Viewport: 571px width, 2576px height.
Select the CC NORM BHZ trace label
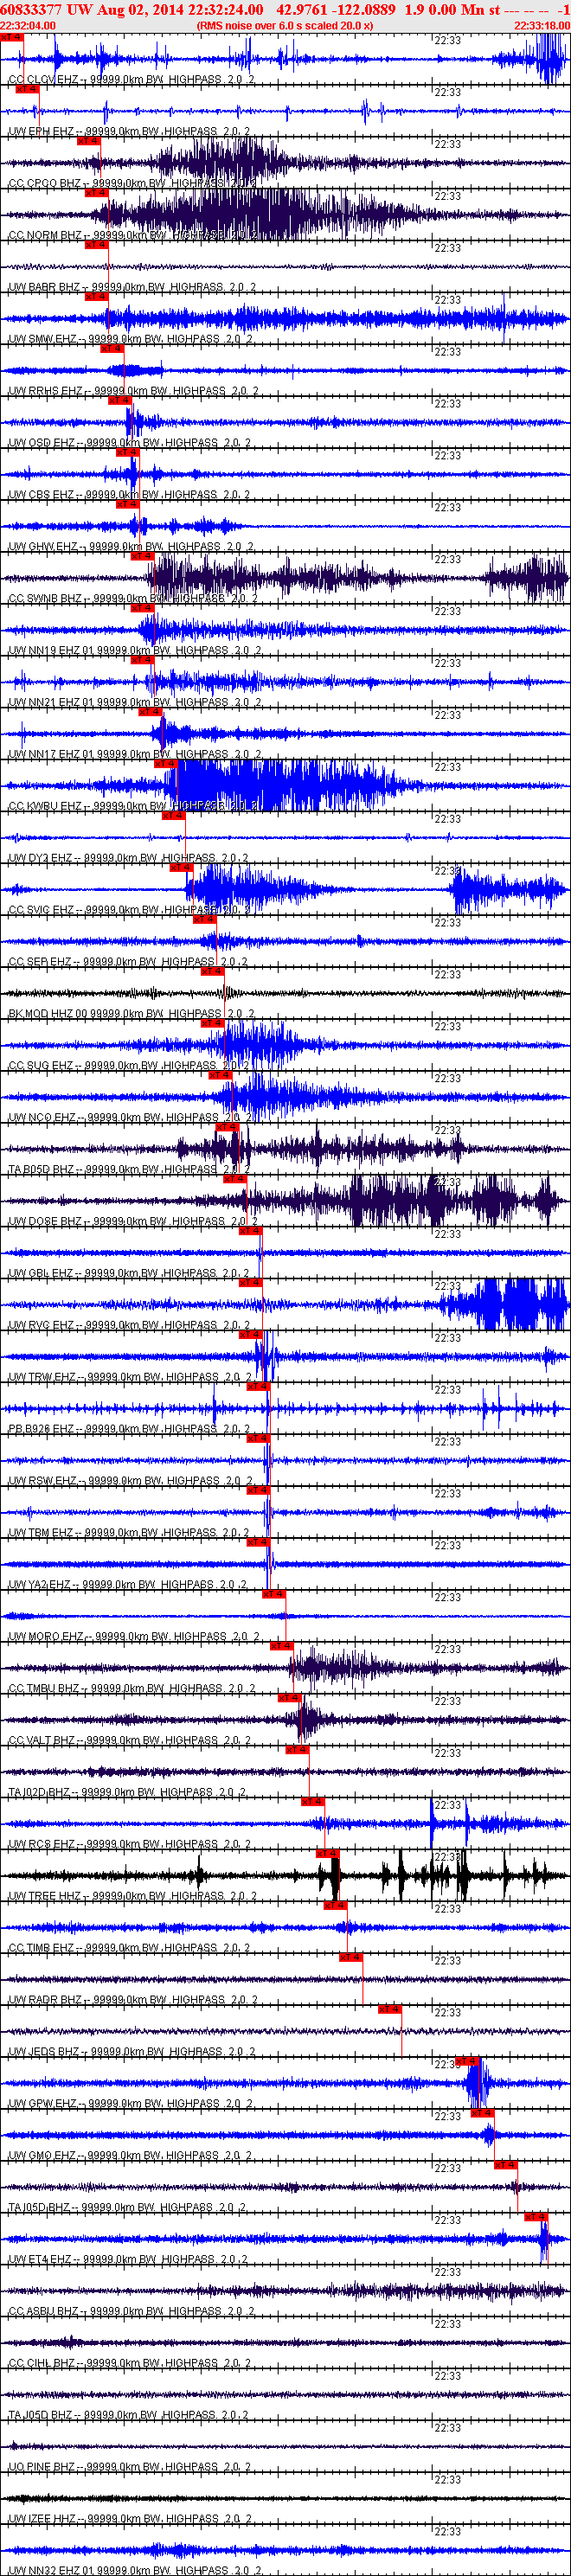tap(132, 235)
